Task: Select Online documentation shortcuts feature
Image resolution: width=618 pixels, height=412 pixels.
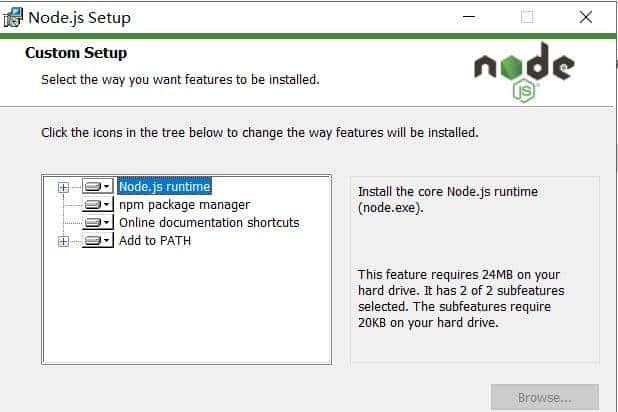Action: pyautogui.click(x=209, y=222)
